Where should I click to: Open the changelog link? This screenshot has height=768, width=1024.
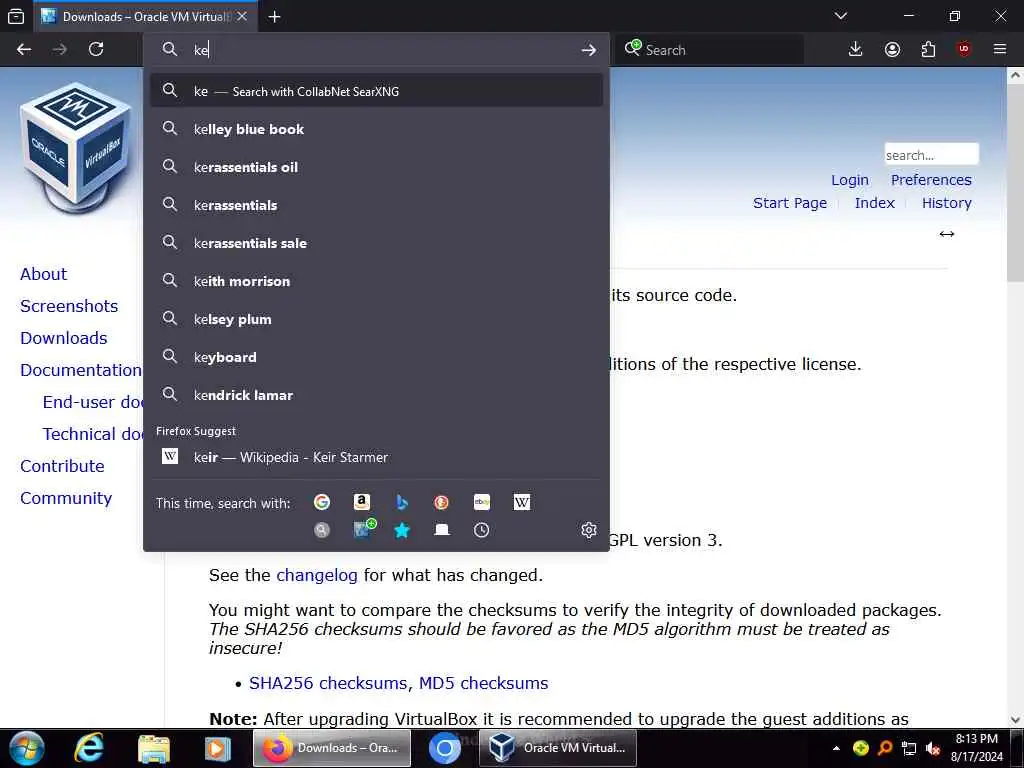coord(317,575)
